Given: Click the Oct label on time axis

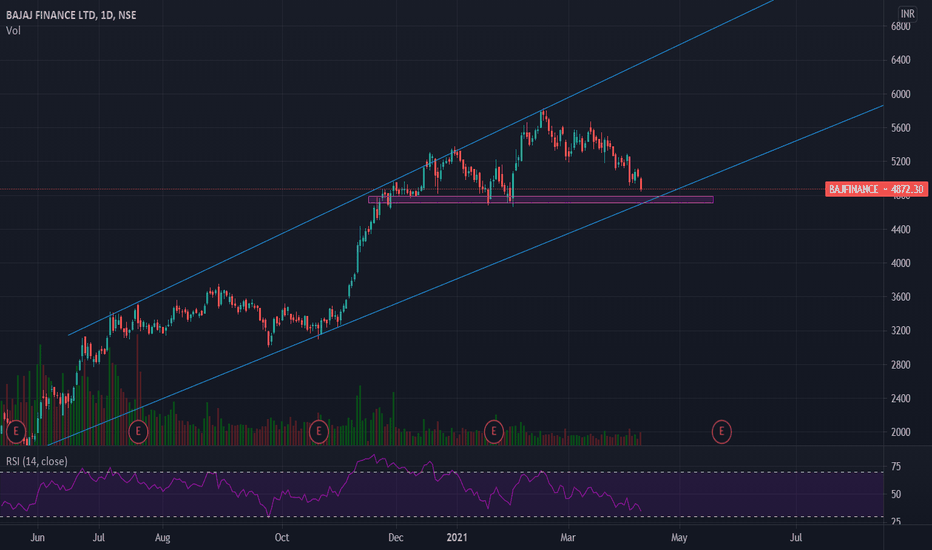Looking at the screenshot, I should (282, 538).
